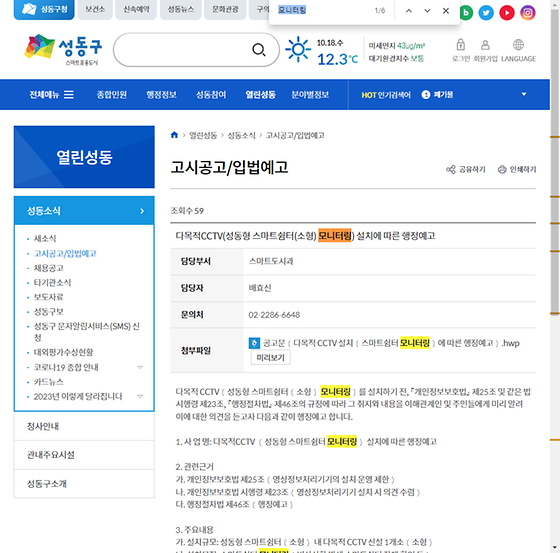Click the 성동소식 breadcrumb link

coord(241,135)
